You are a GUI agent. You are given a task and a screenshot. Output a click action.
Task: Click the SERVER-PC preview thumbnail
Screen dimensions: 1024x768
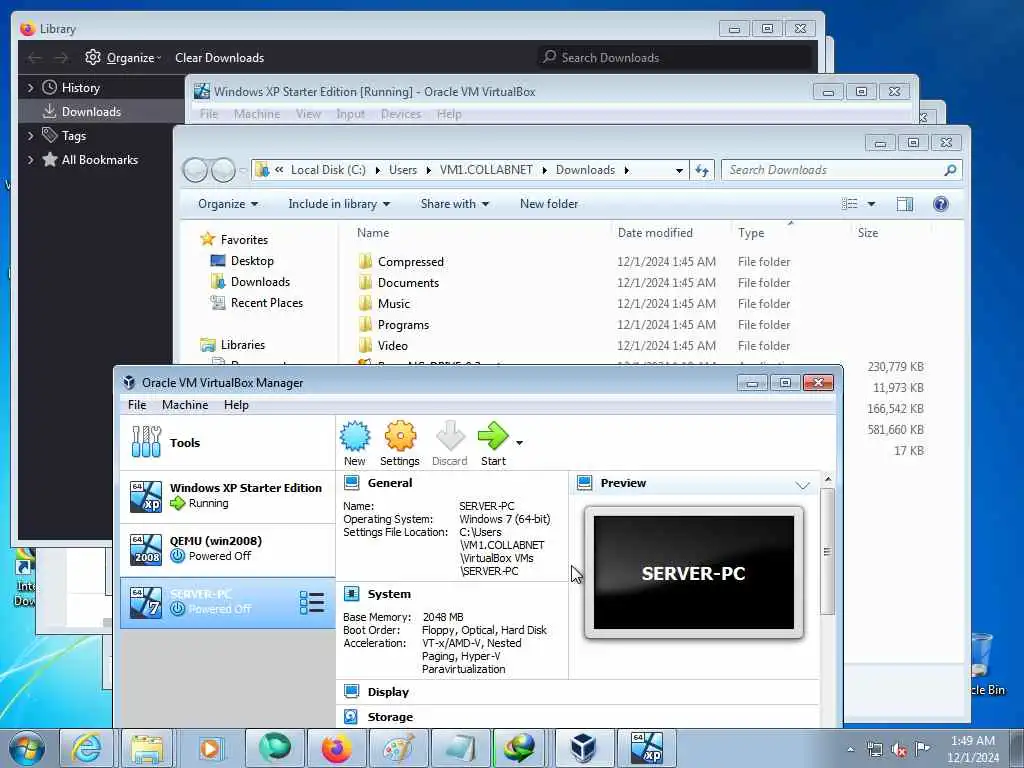click(694, 573)
